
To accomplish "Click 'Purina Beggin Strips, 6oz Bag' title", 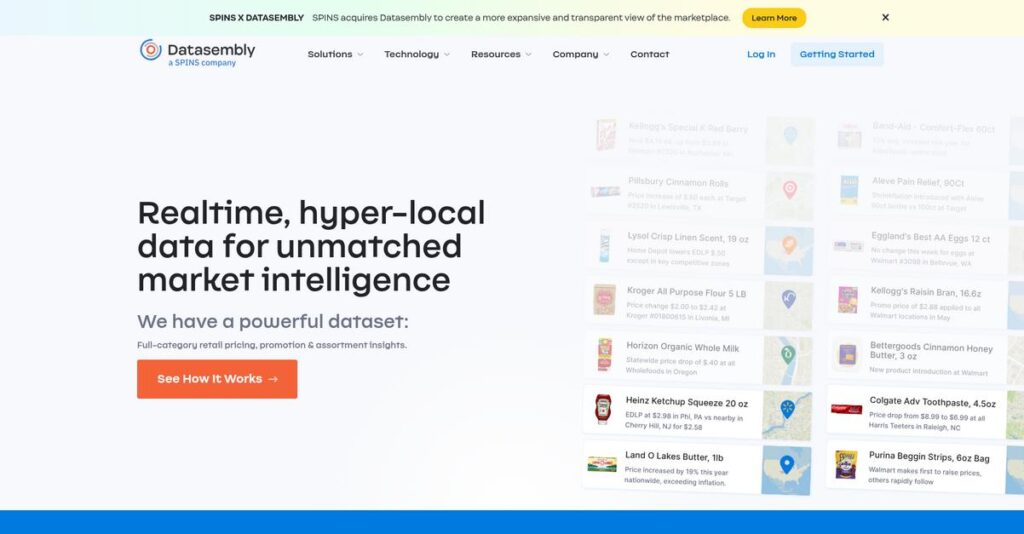I will (x=929, y=457).
